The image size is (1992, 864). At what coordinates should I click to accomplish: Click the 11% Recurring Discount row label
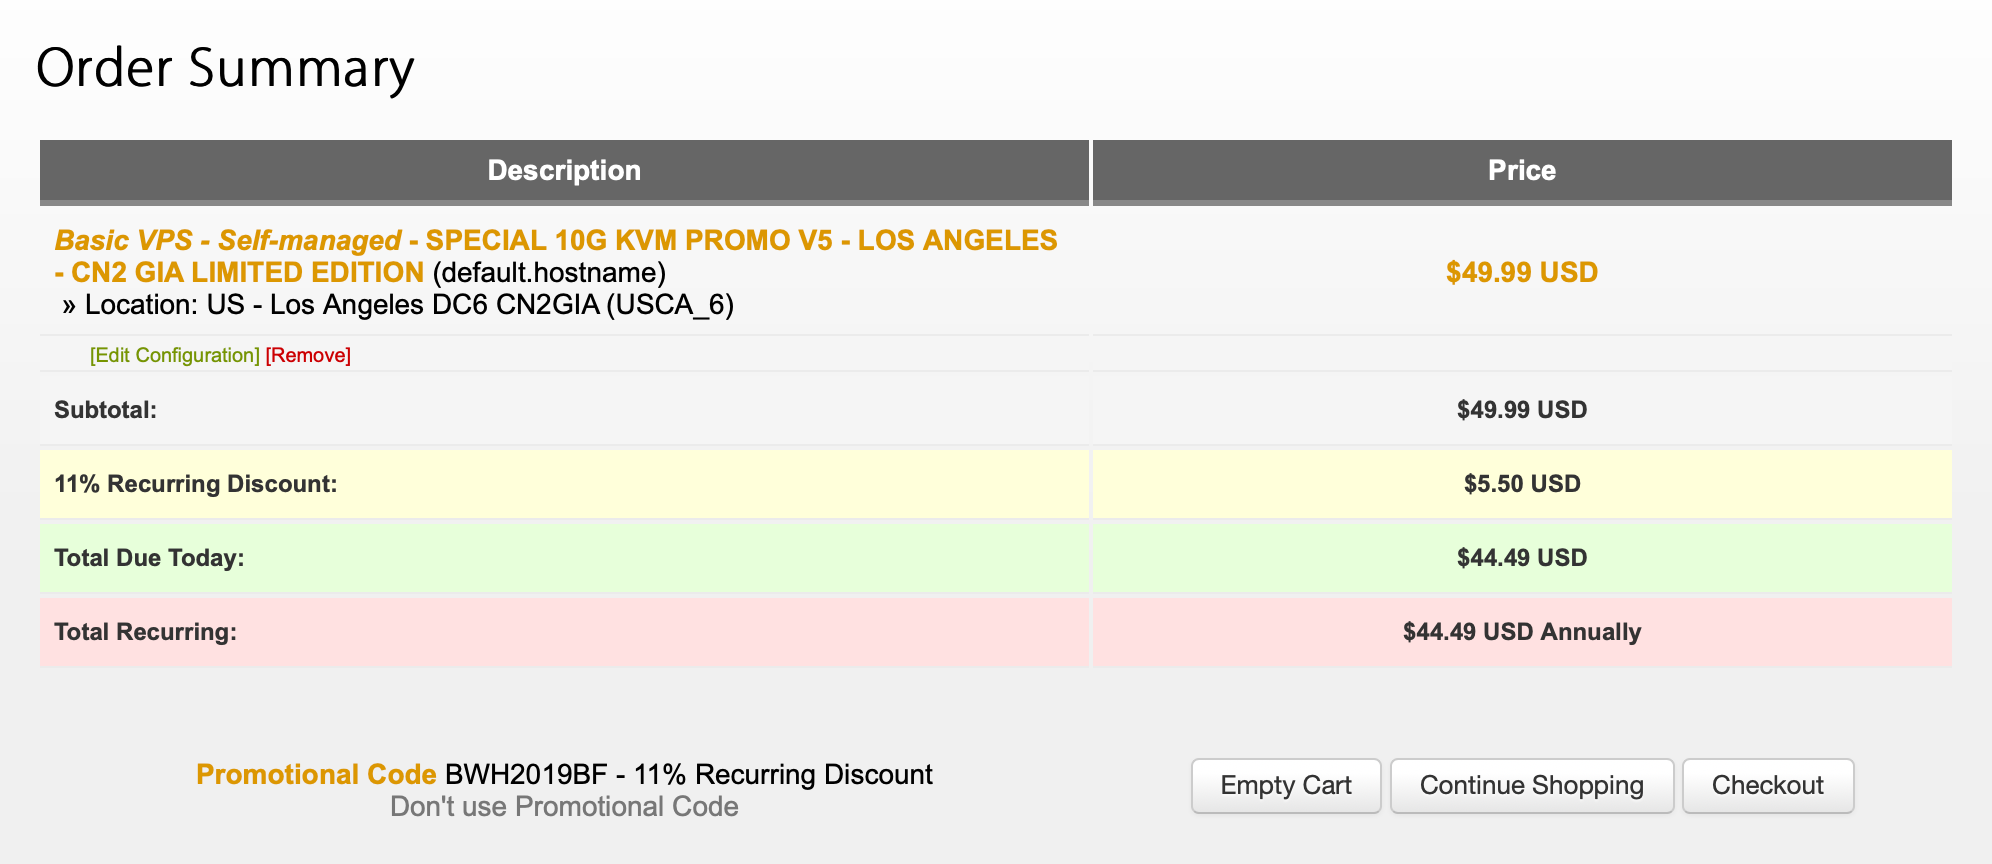tap(195, 484)
